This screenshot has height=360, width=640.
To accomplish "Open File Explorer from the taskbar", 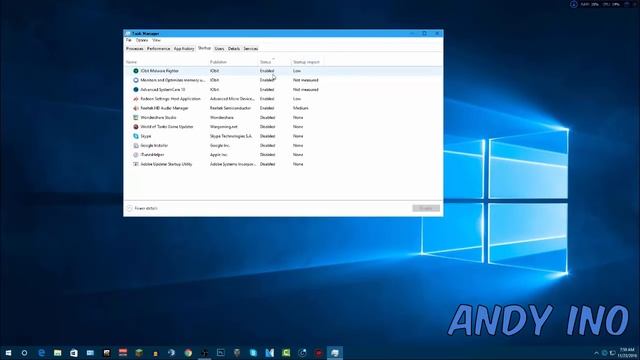I will coord(58,353).
